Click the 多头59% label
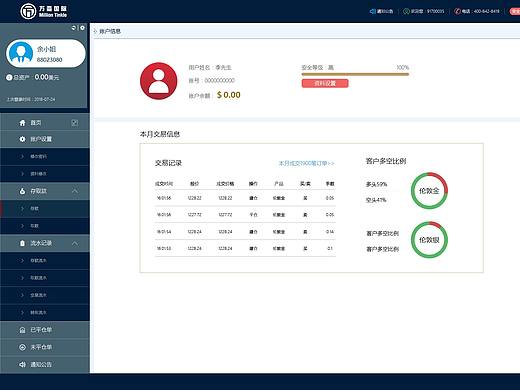This screenshot has height=390, width=520. pos(376,184)
